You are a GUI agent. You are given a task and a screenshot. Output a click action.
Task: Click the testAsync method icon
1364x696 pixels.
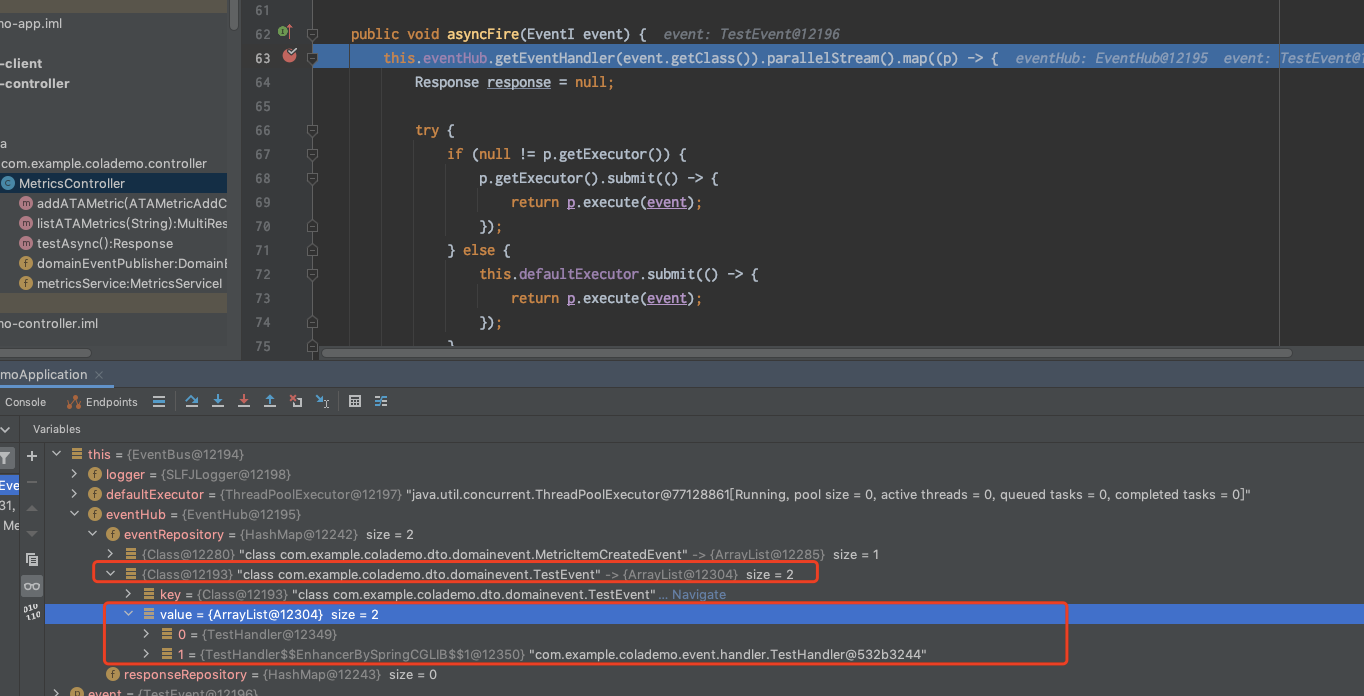(27, 243)
